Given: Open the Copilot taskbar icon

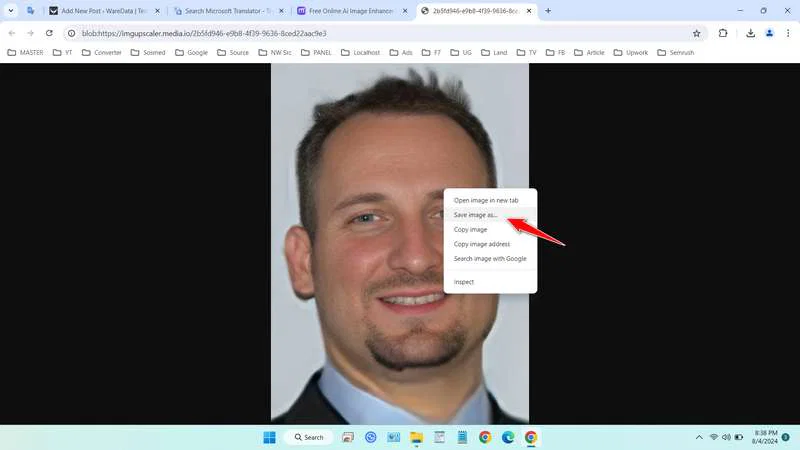Looking at the screenshot, I should (x=371, y=437).
